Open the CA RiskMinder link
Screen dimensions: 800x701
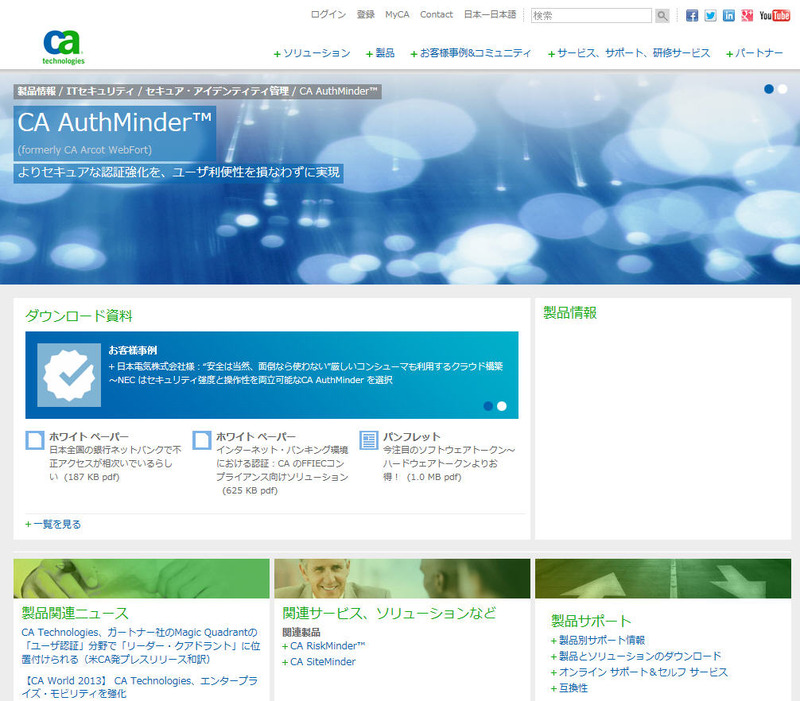328,646
